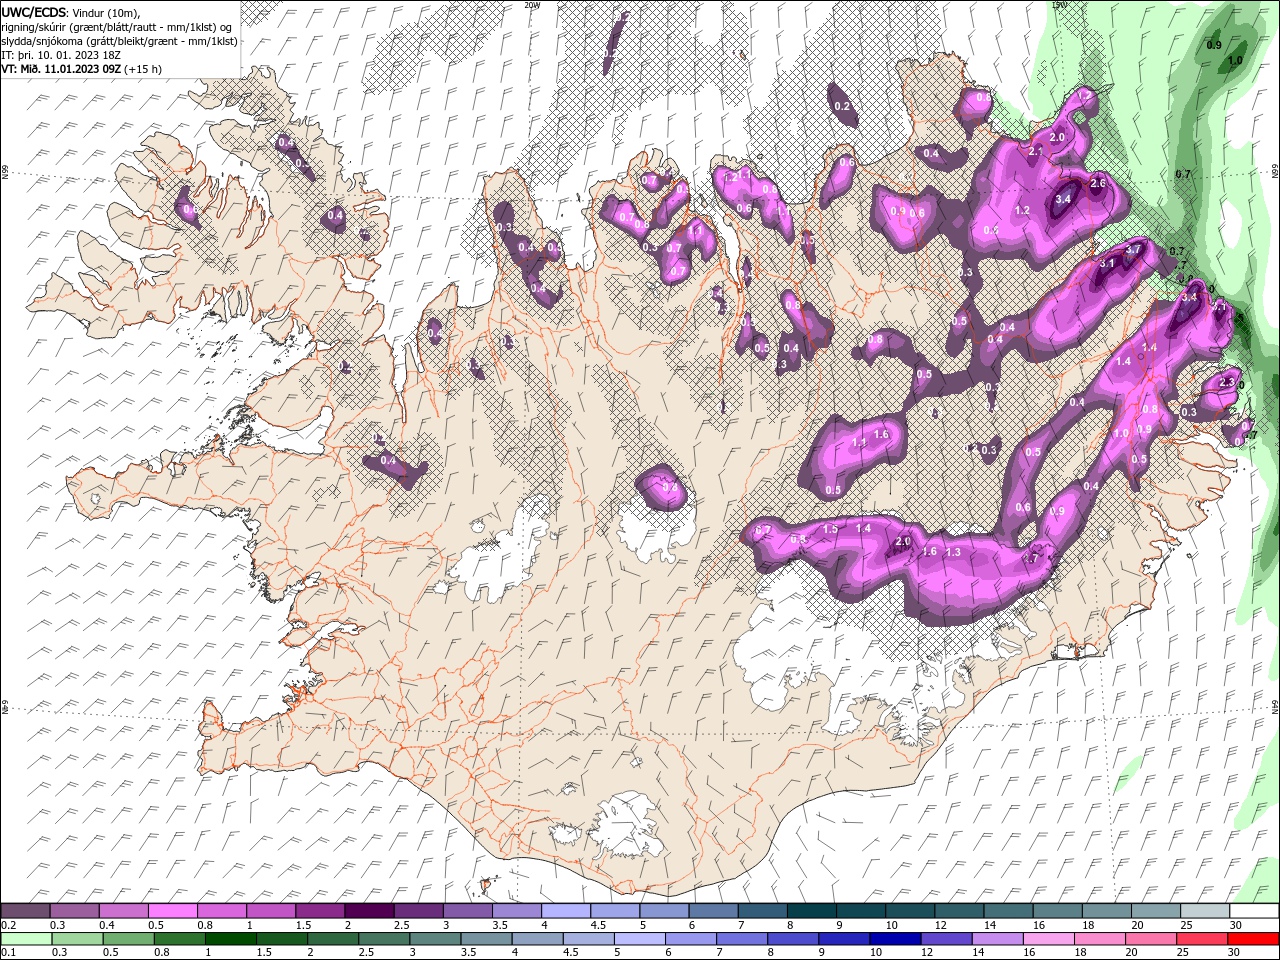Viewport: 1280px width, 960px height.
Task: Click the '2.1' precipitation value in the northeast
Action: tap(1036, 152)
